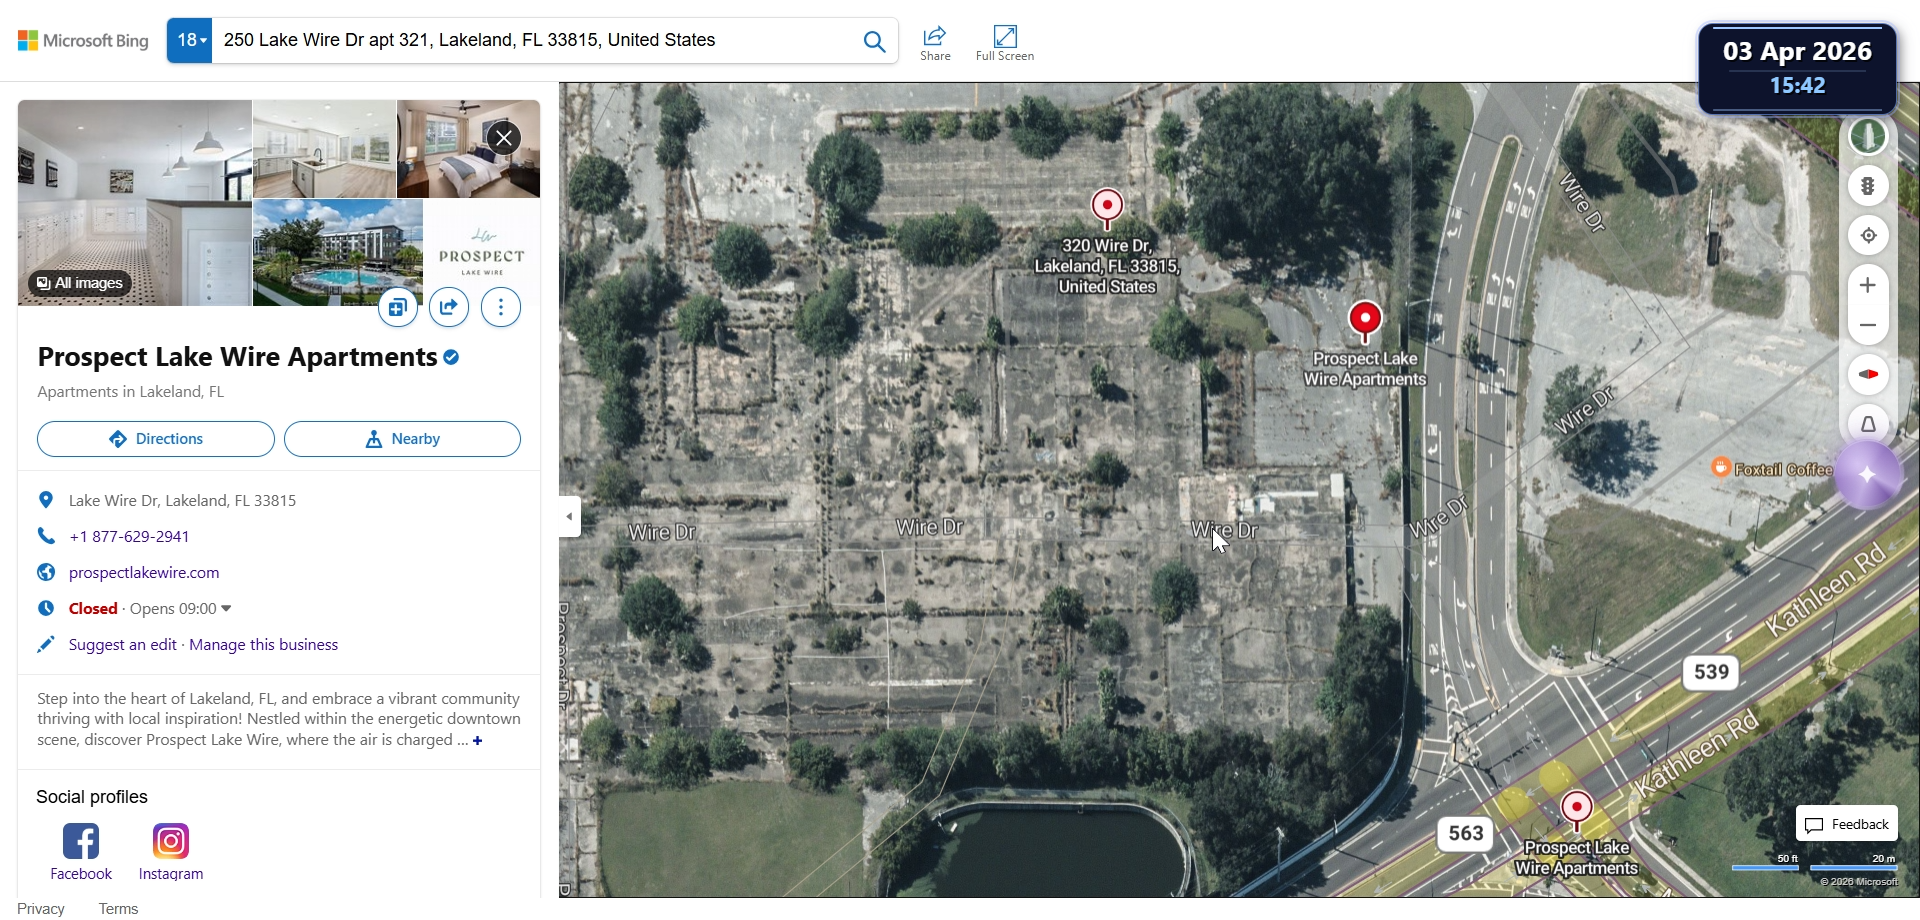This screenshot has width=1920, height=920.
Task: Click the Prospect Lake Wire Apartments pin near Wire Dr
Action: click(x=1365, y=321)
